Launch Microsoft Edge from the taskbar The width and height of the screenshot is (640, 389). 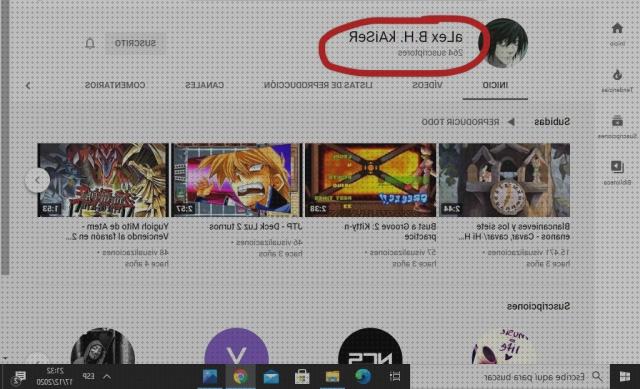(x=362, y=376)
